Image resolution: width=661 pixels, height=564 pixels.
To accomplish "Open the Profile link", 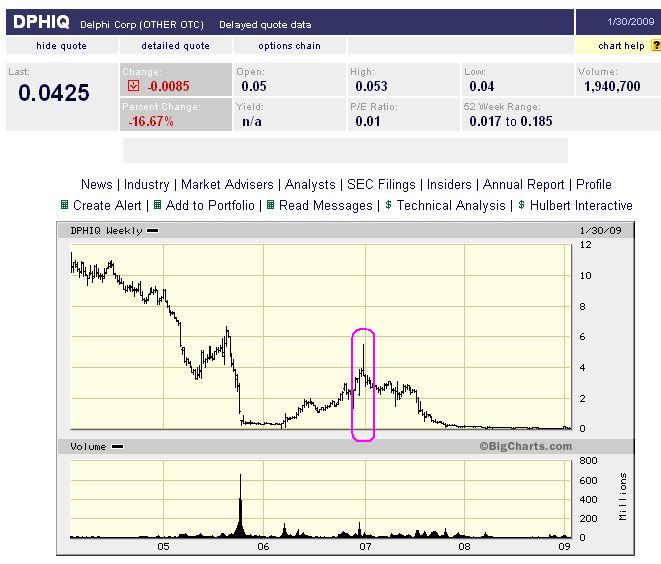I will tap(594, 184).
